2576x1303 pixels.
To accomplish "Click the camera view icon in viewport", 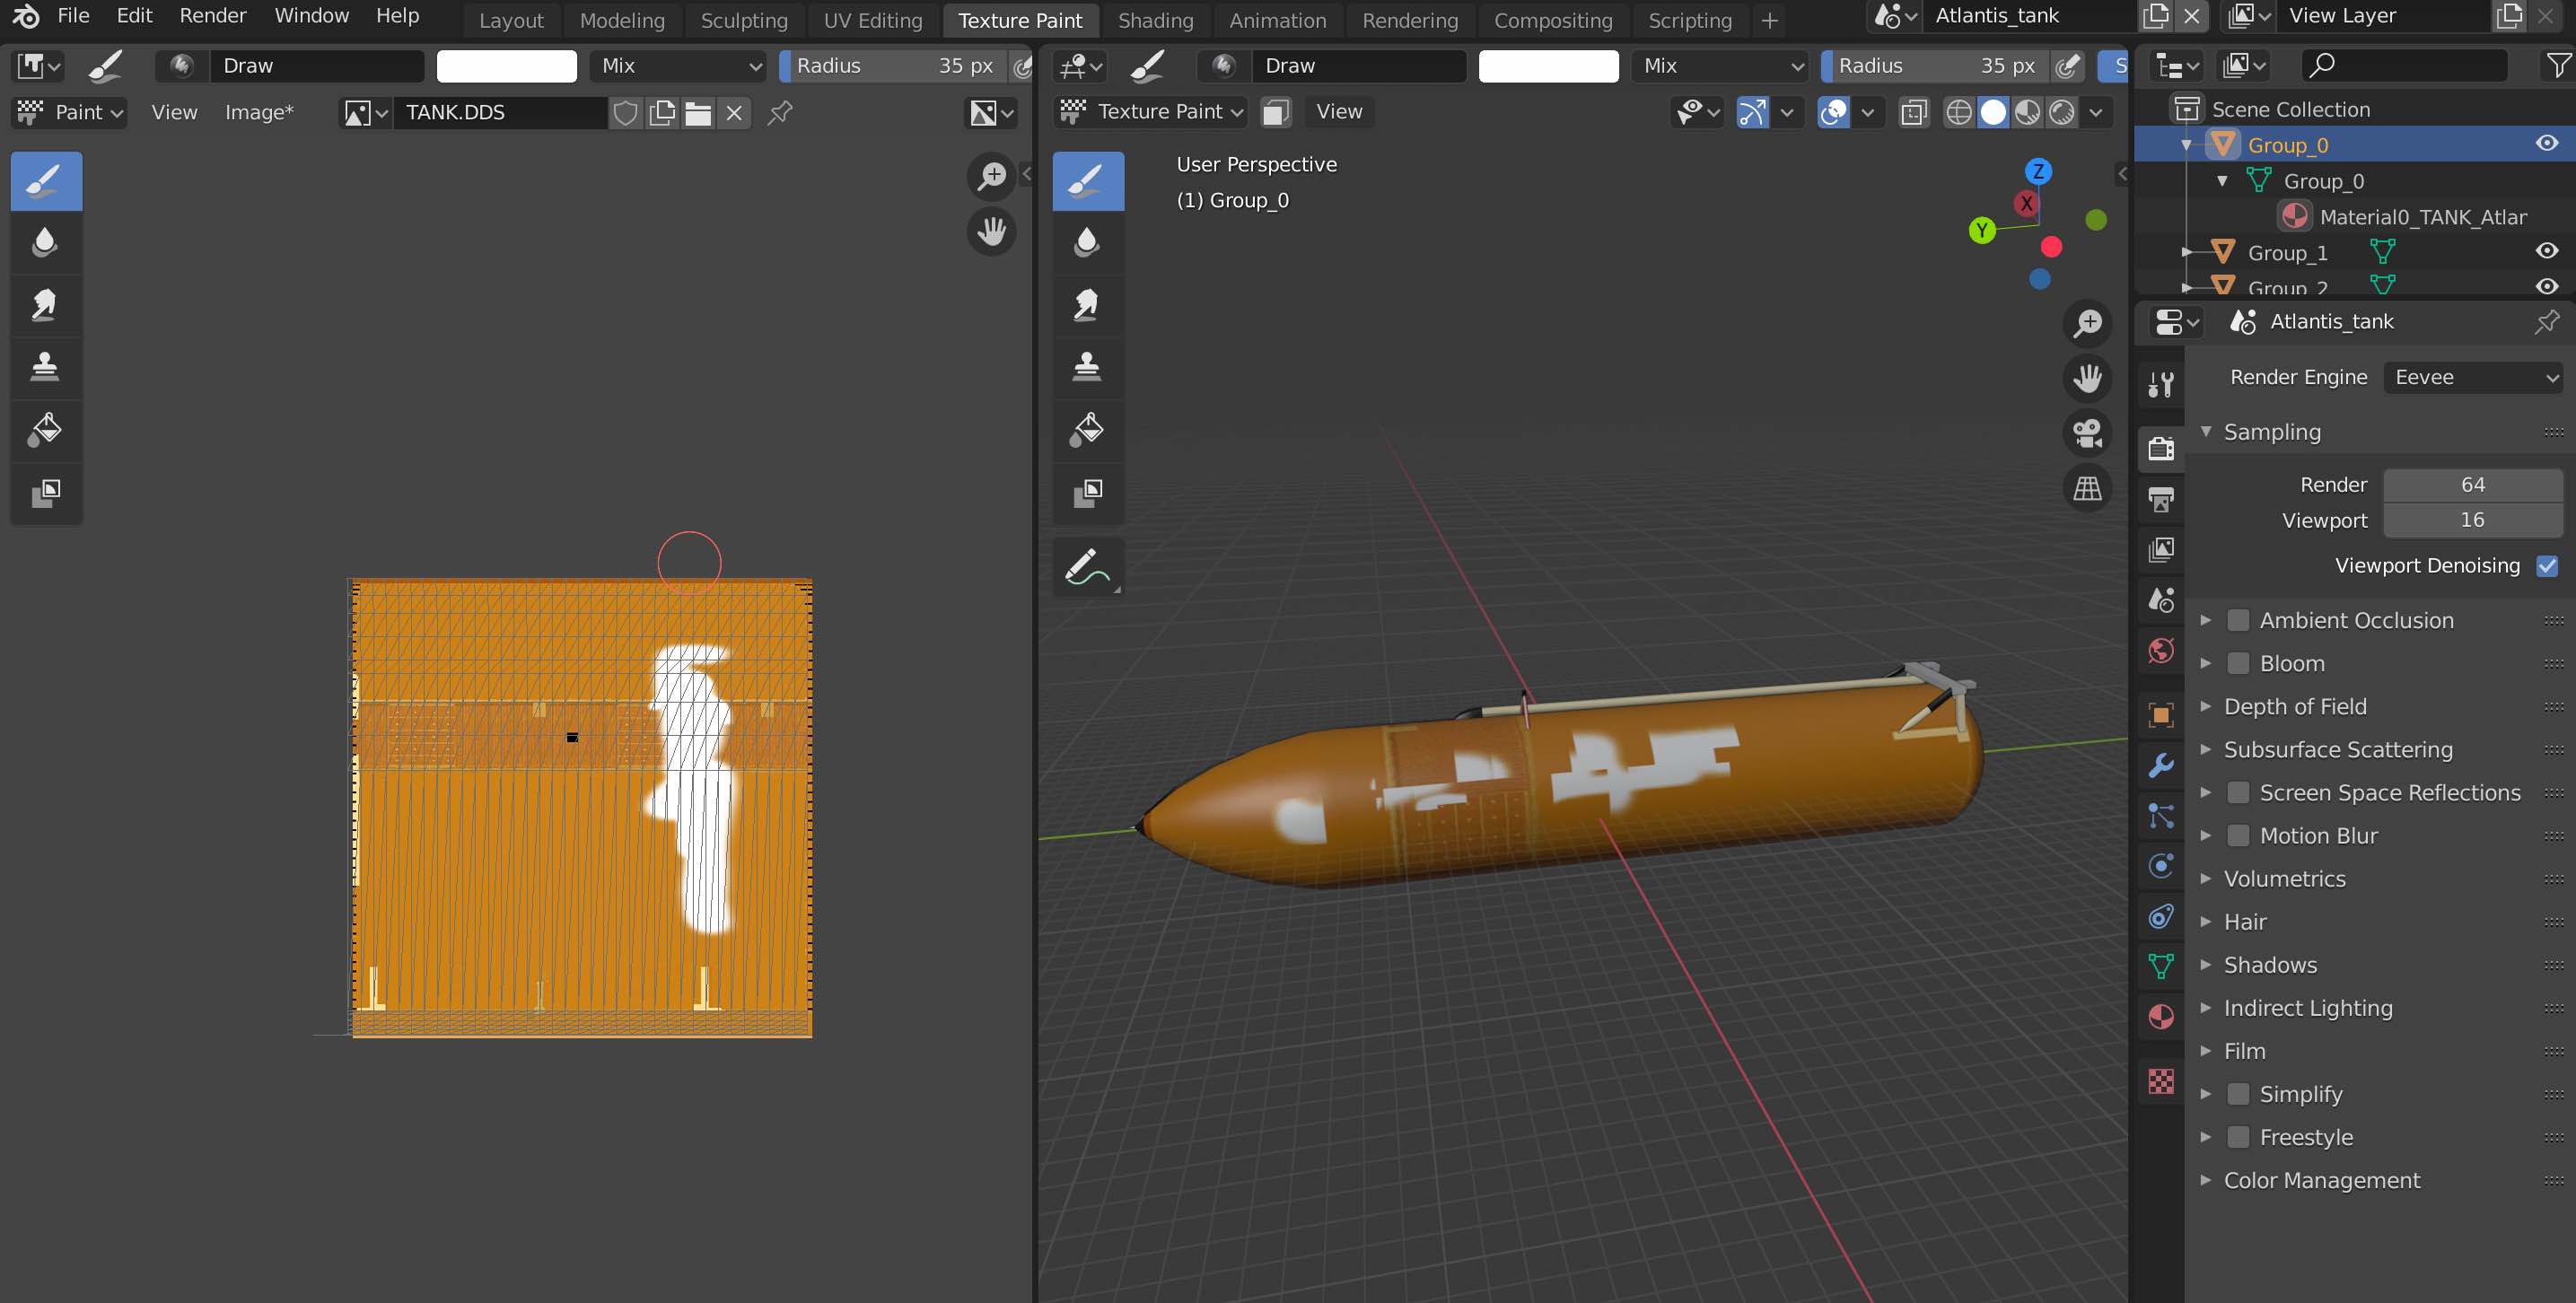I will click(2087, 433).
